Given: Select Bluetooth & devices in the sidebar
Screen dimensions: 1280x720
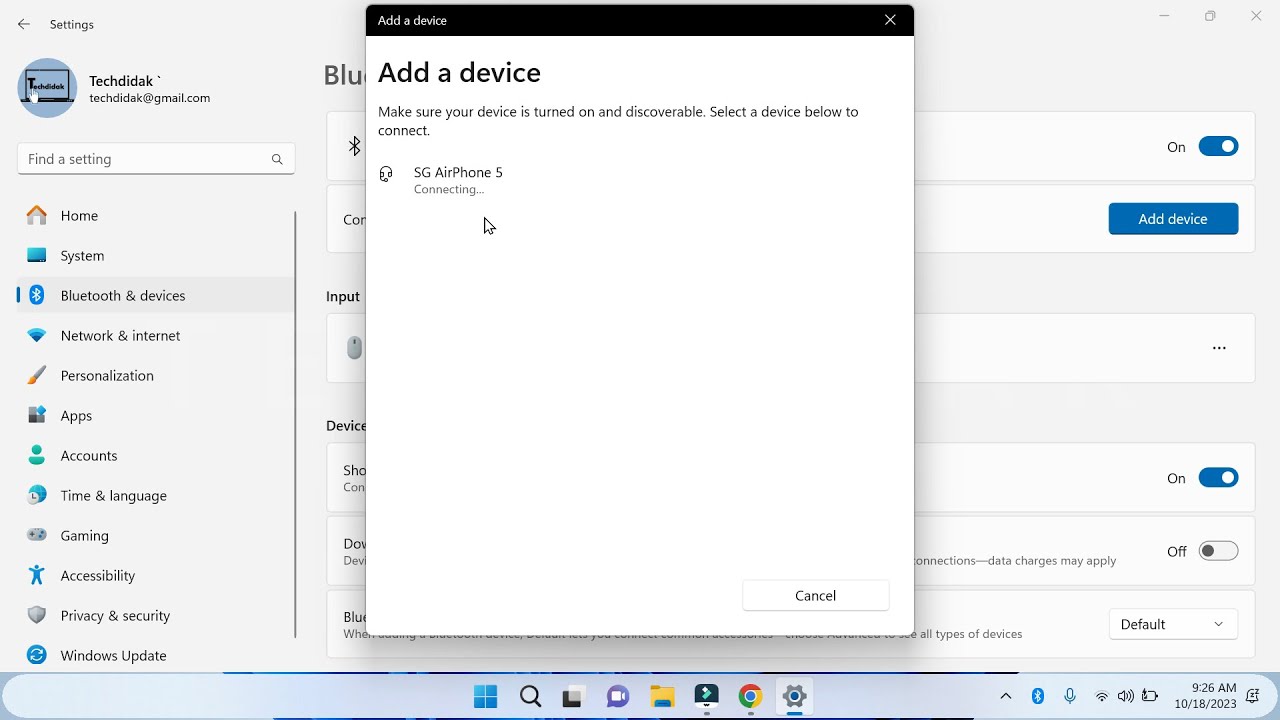Looking at the screenshot, I should click(x=156, y=296).
